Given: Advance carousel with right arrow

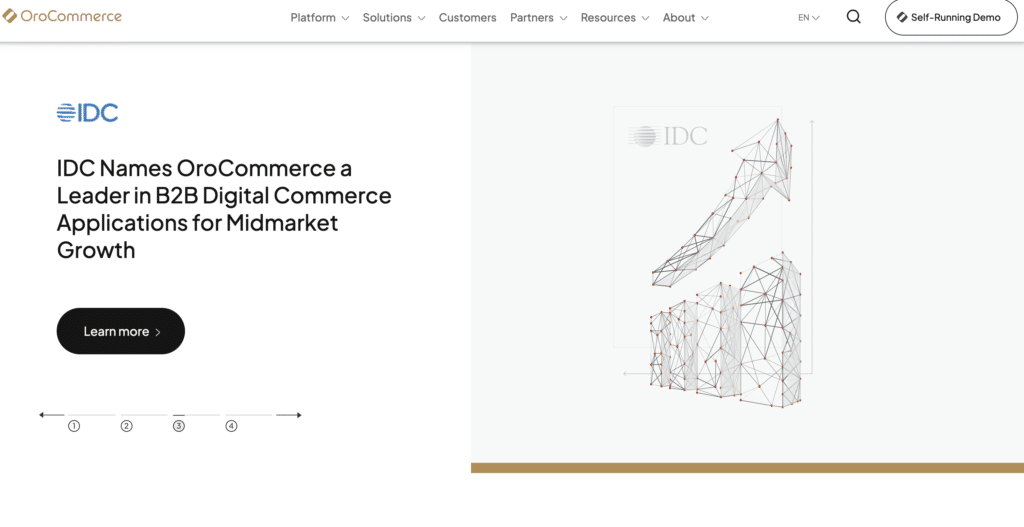Looking at the screenshot, I should (289, 415).
